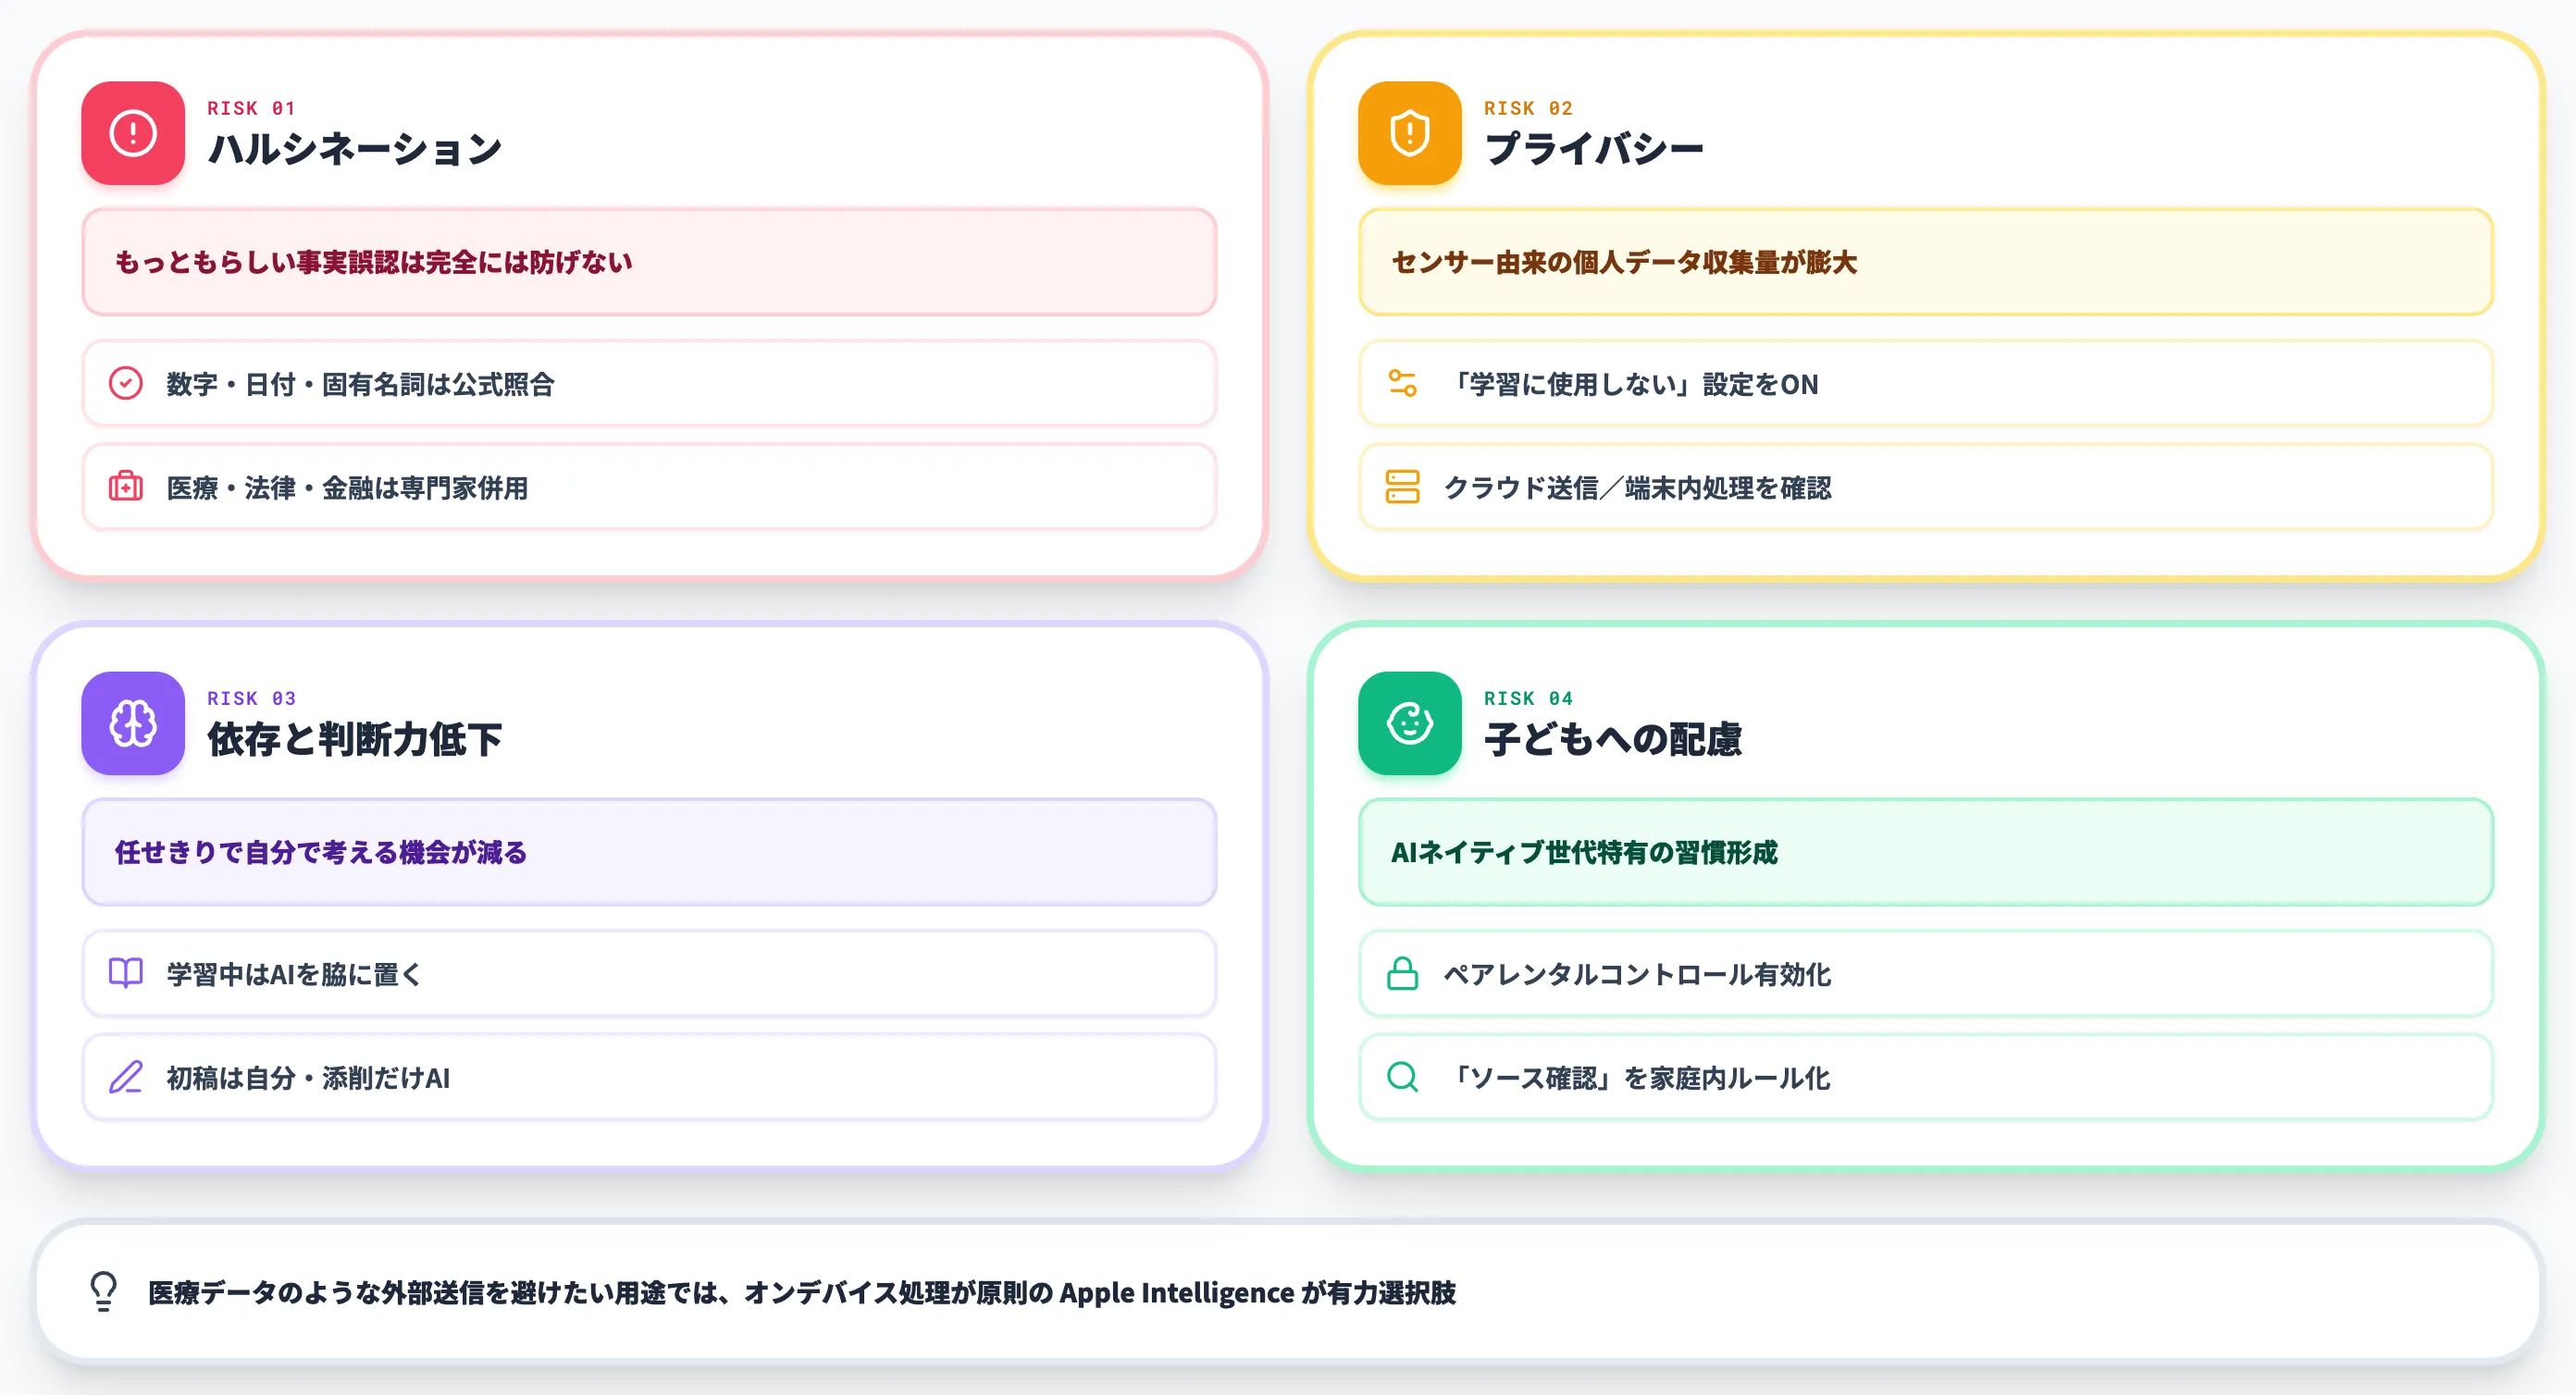Click the medical briefcase icon beside 医療・法律・金融
Image resolution: width=2576 pixels, height=1395 pixels.
(126, 487)
